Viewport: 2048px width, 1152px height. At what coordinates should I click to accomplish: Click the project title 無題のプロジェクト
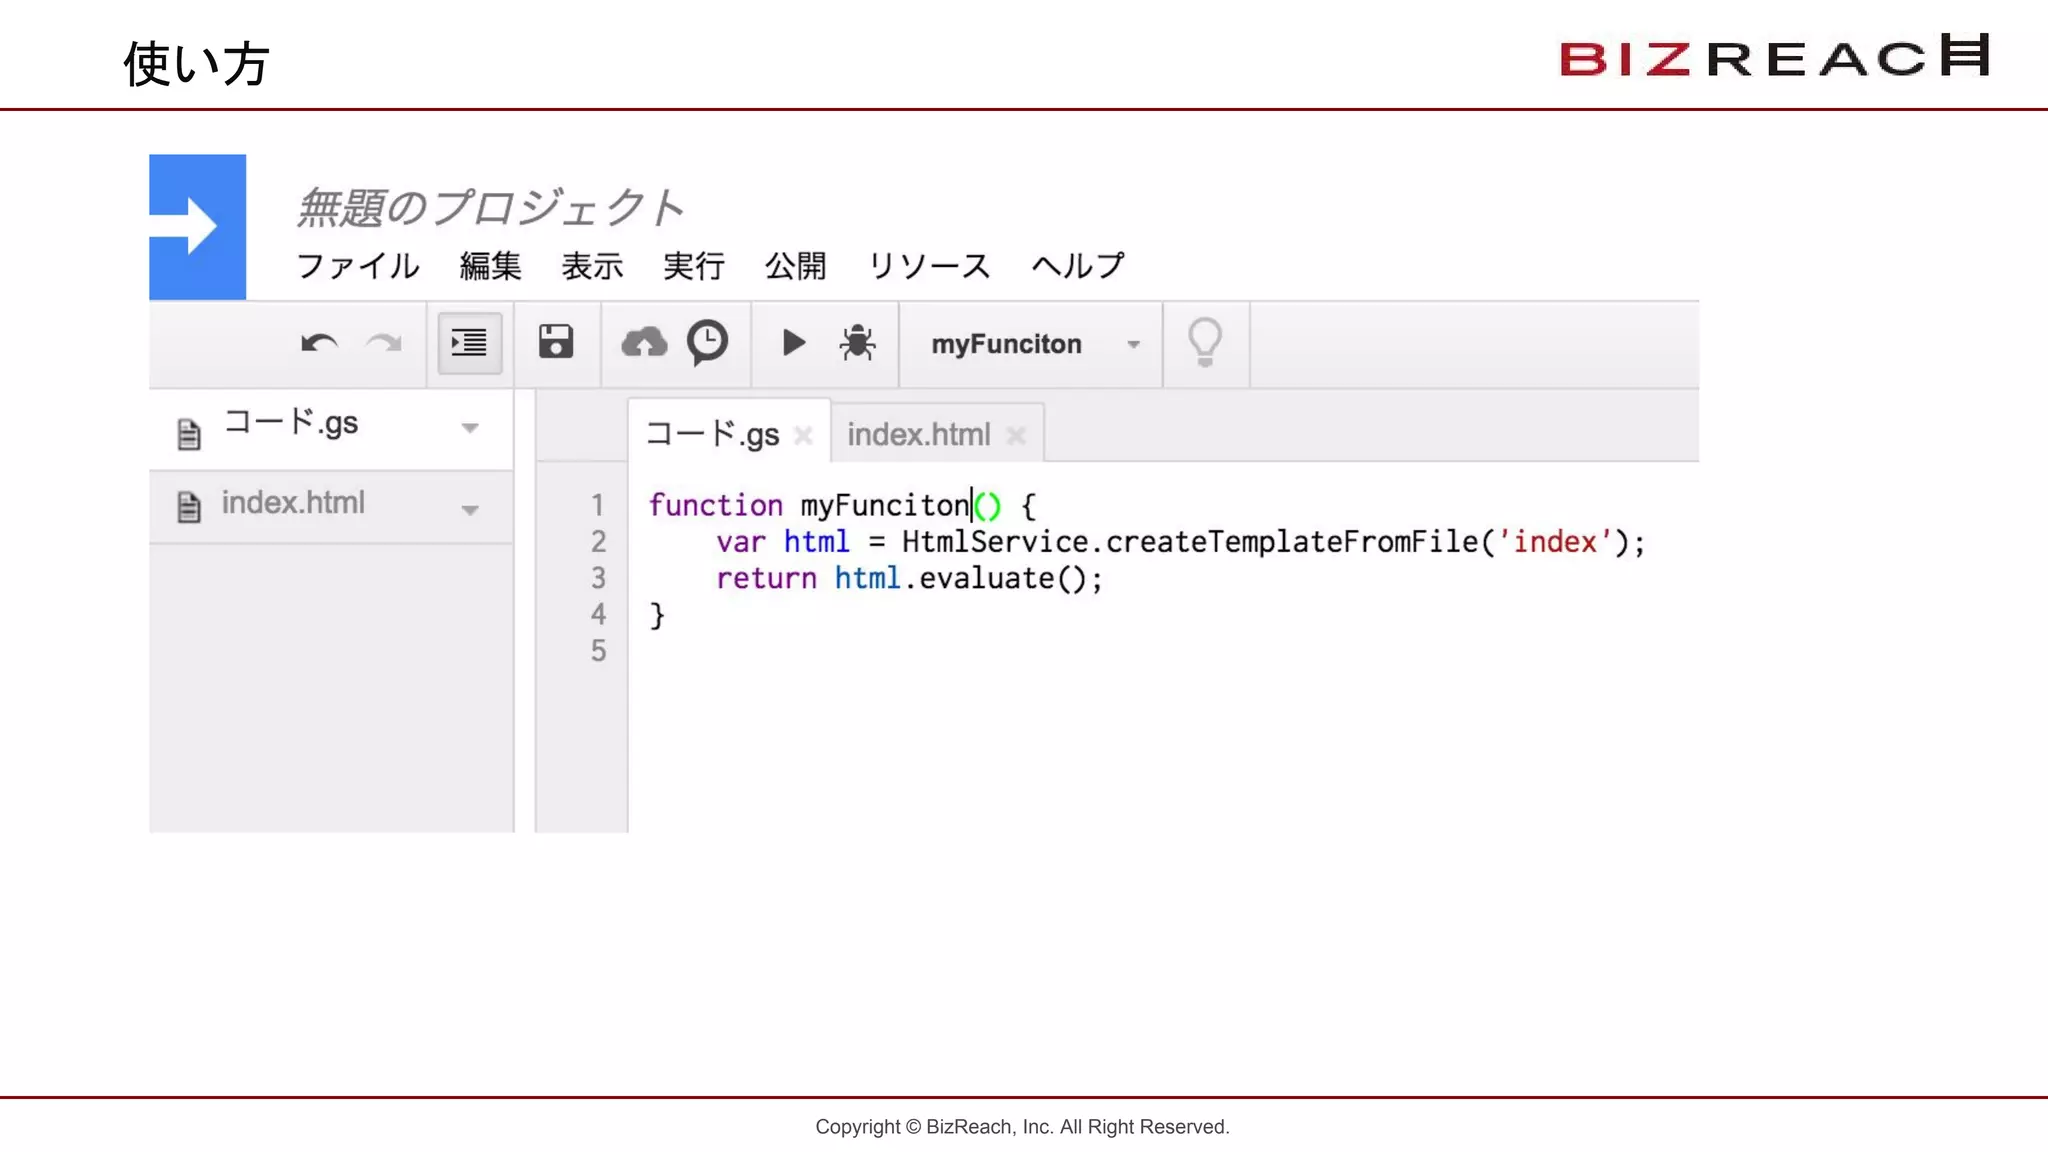click(490, 208)
